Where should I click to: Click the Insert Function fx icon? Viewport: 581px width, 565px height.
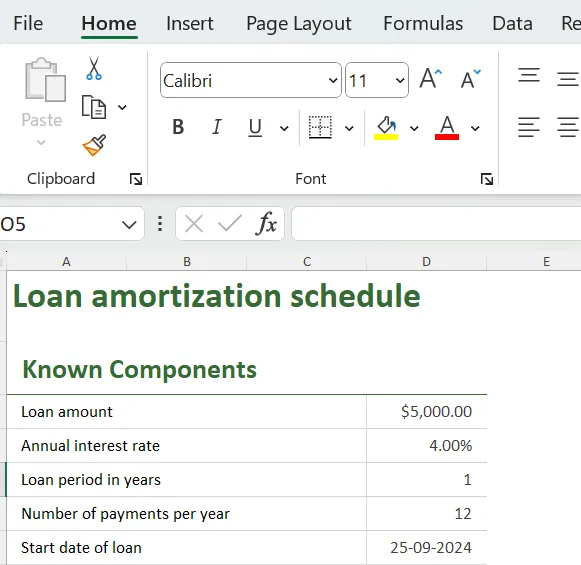[266, 223]
